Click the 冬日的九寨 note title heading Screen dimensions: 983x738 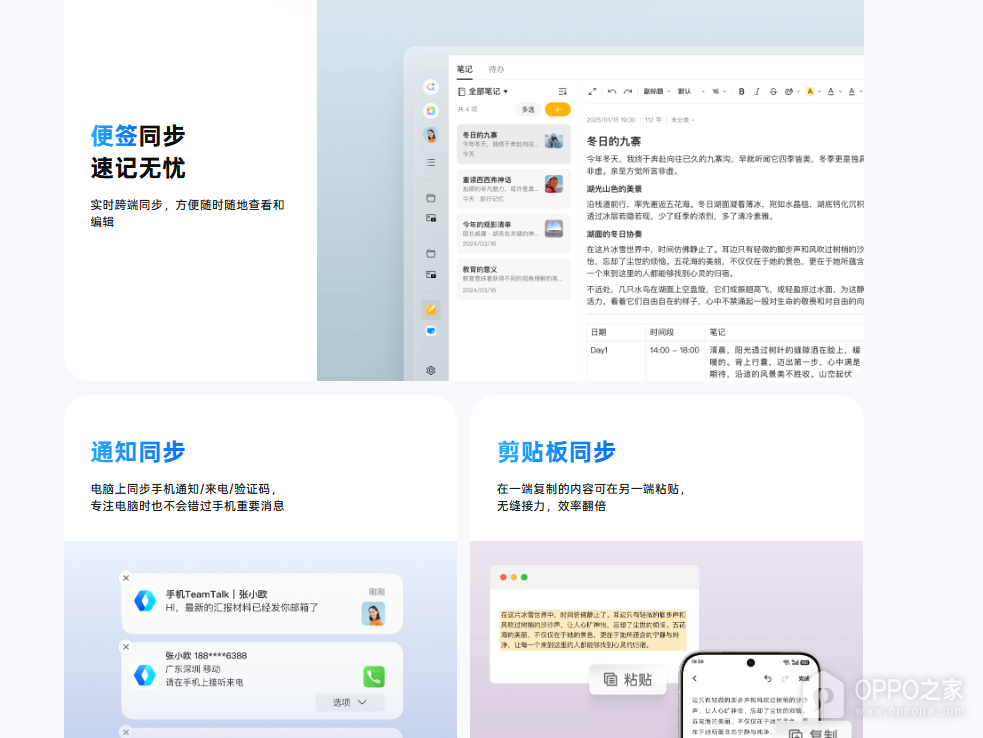tap(614, 141)
